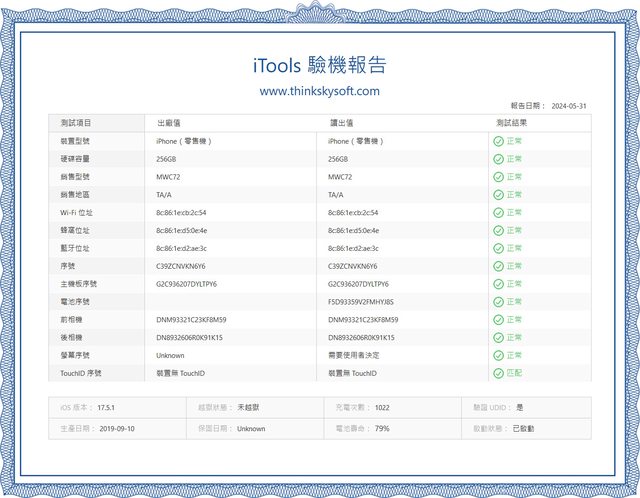Click the warranty date Unknown value

click(251, 429)
